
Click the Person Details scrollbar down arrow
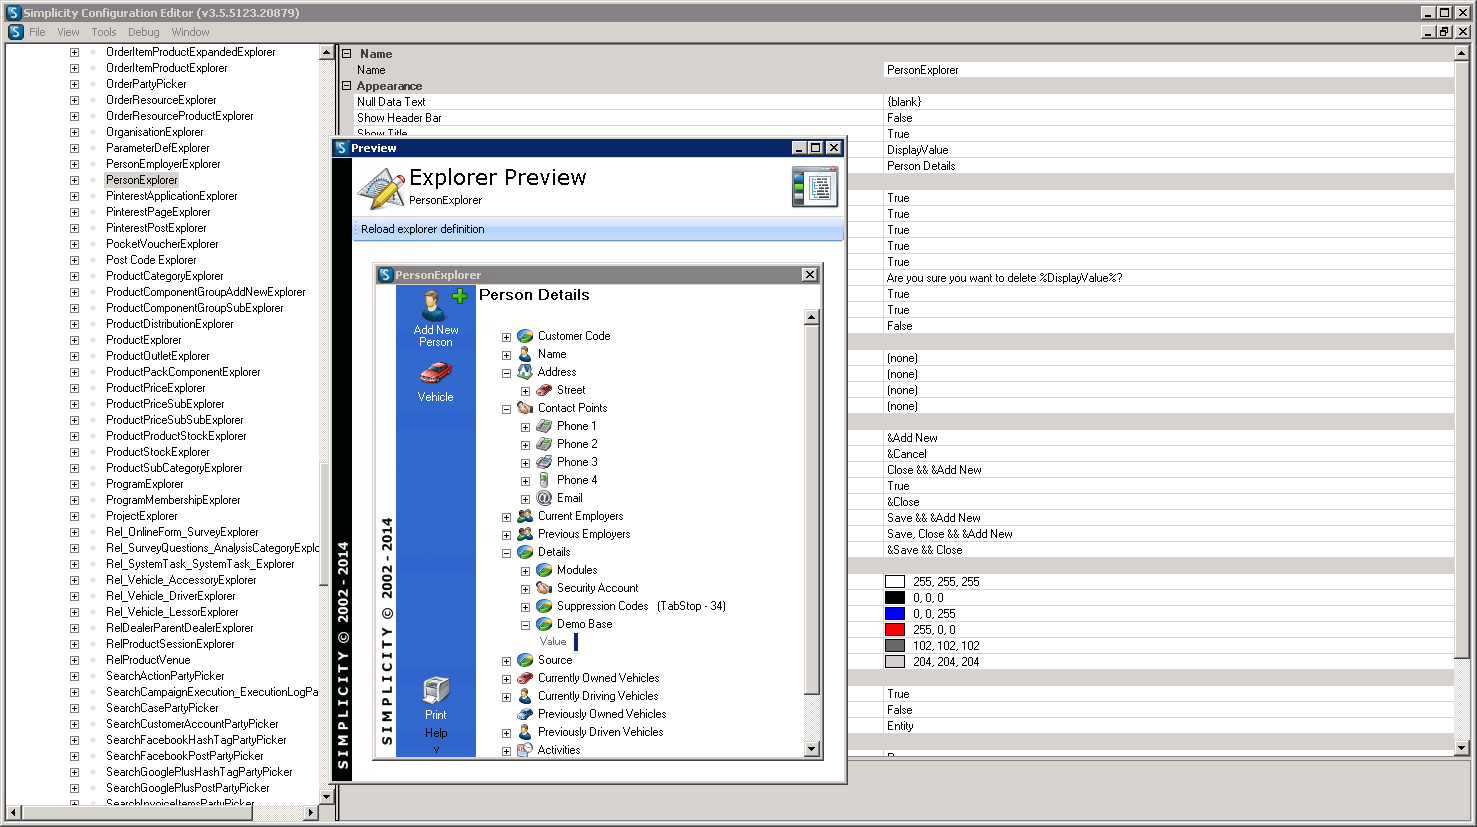coord(812,749)
